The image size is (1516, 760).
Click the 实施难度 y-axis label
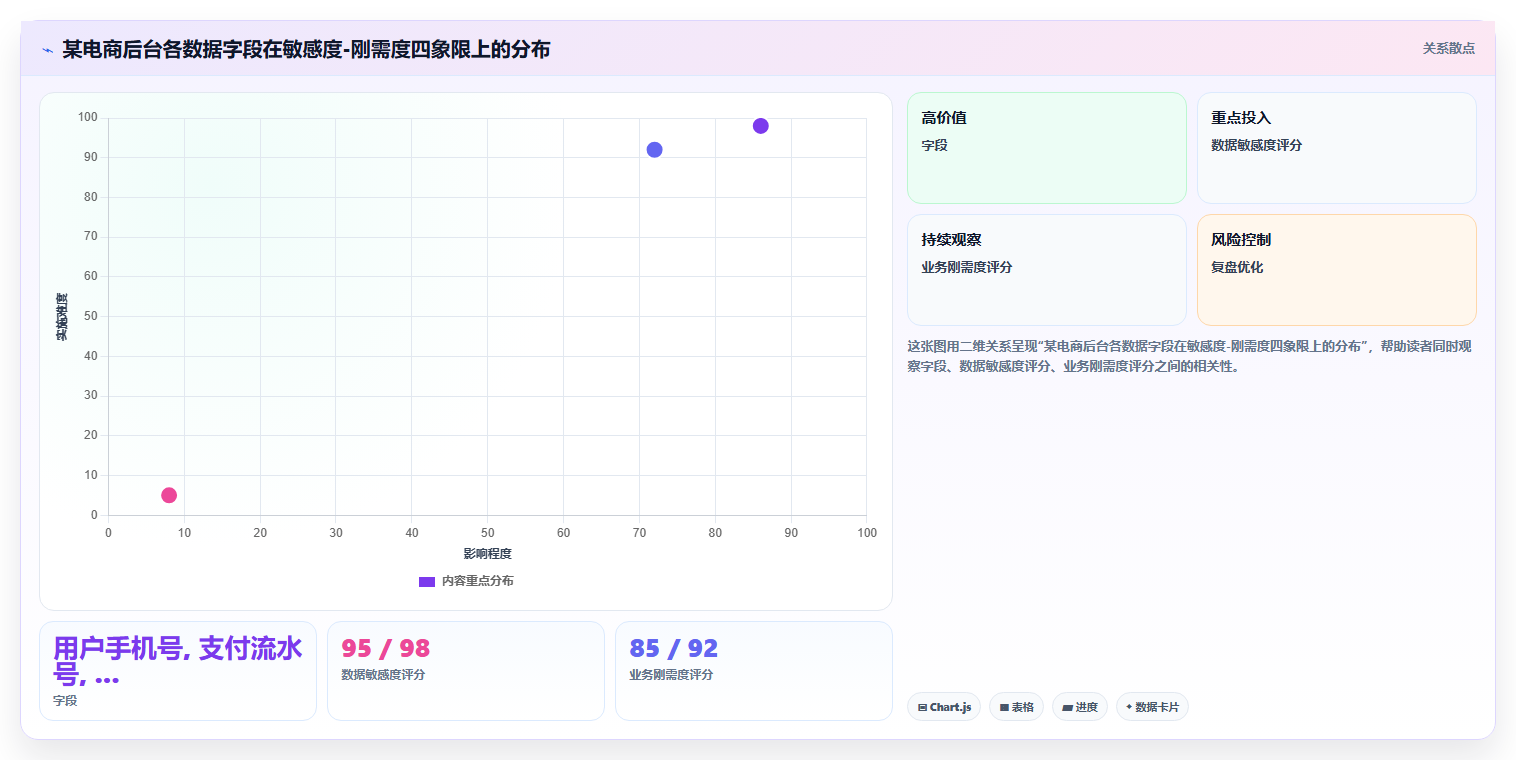[61, 317]
